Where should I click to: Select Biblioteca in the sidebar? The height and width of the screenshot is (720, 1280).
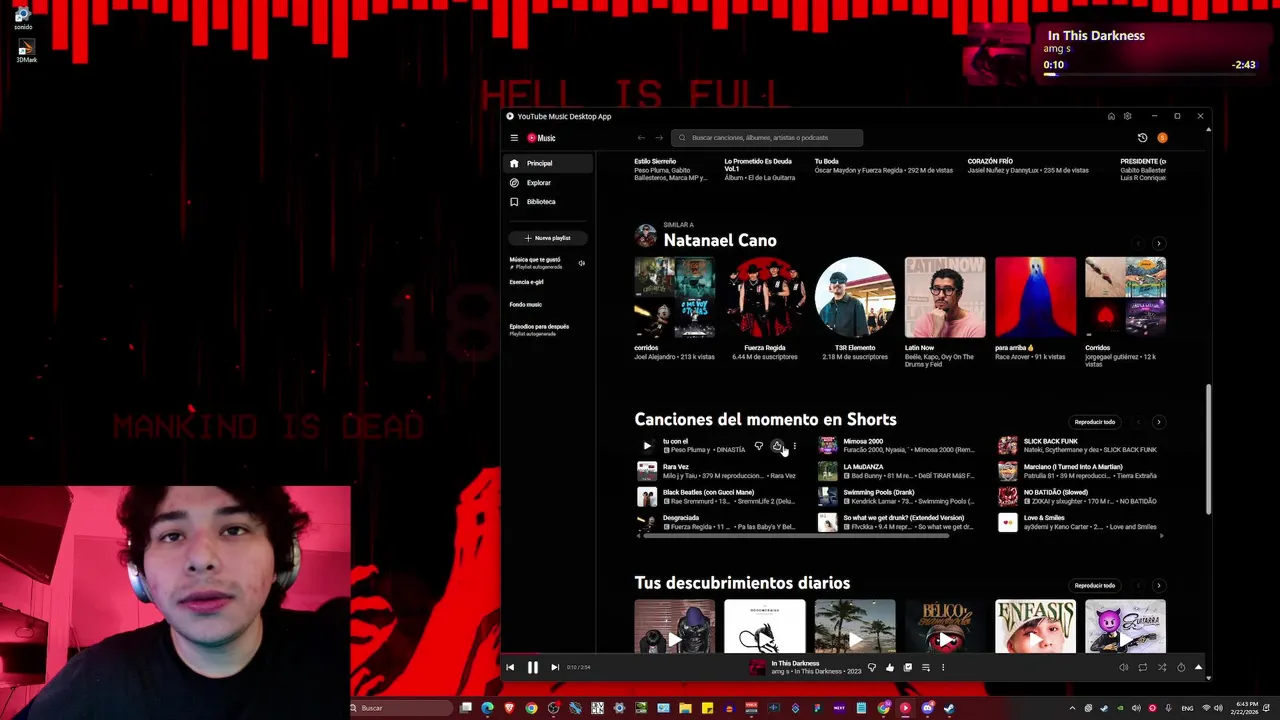[548, 201]
